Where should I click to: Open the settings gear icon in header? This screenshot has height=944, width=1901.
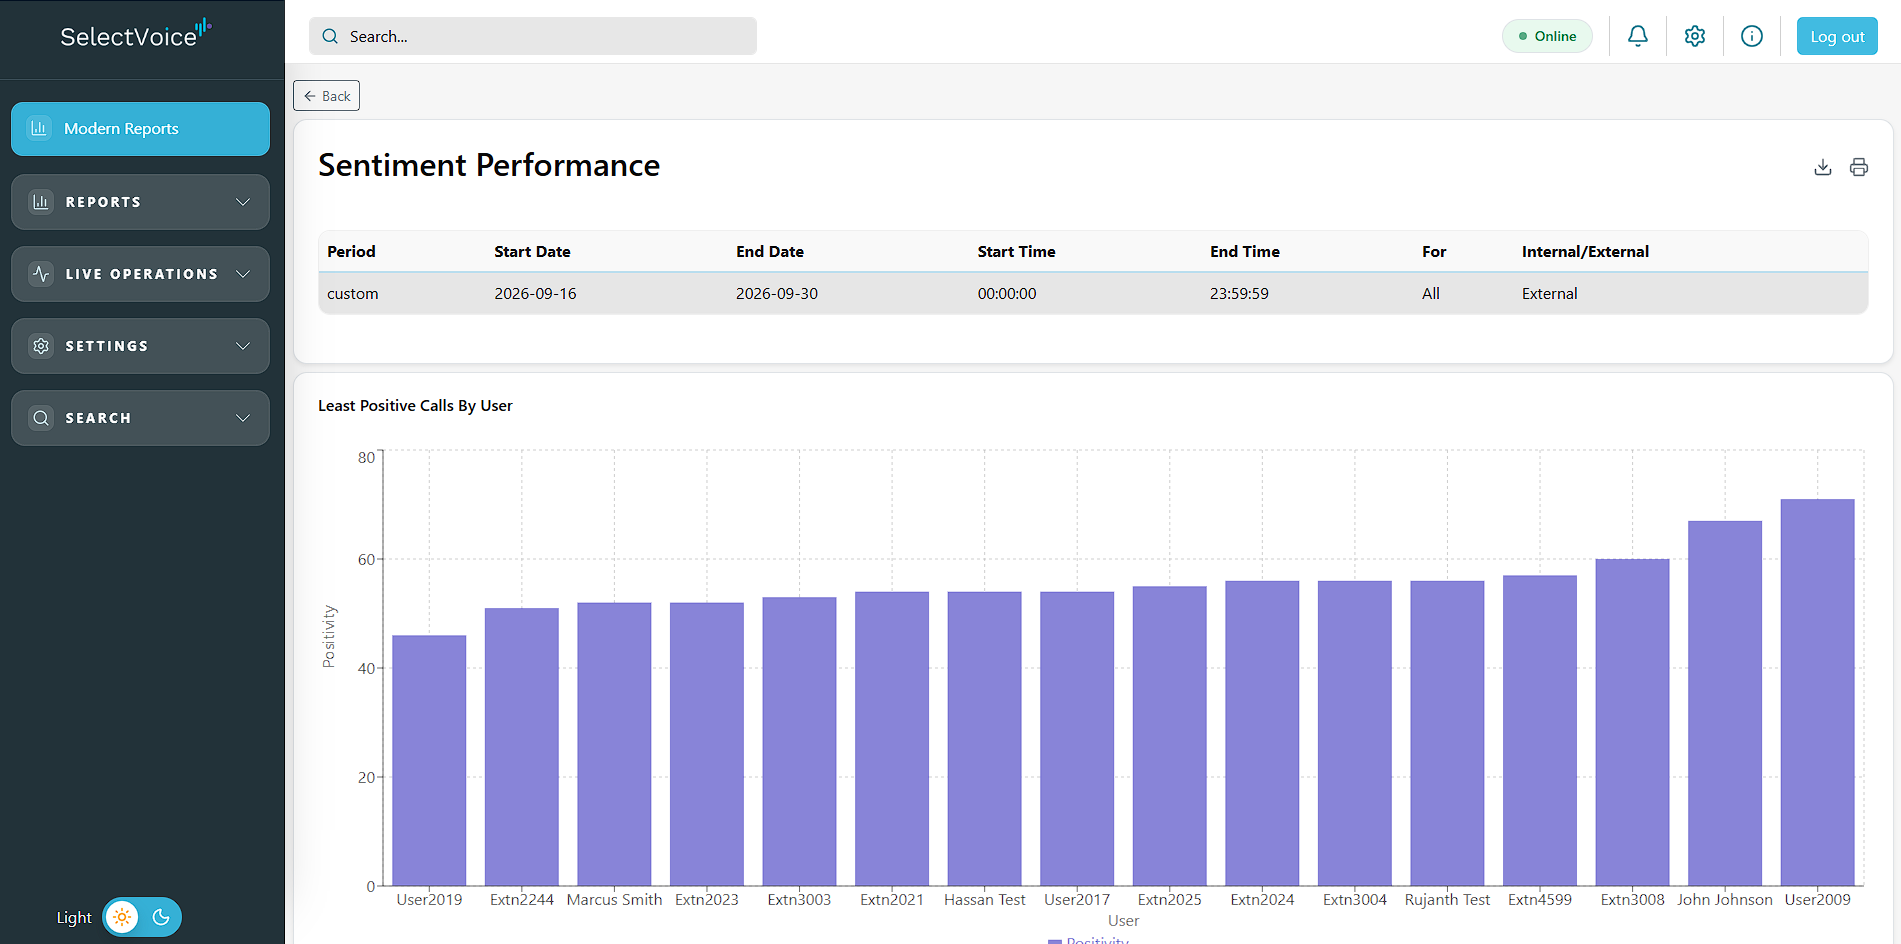[1694, 36]
